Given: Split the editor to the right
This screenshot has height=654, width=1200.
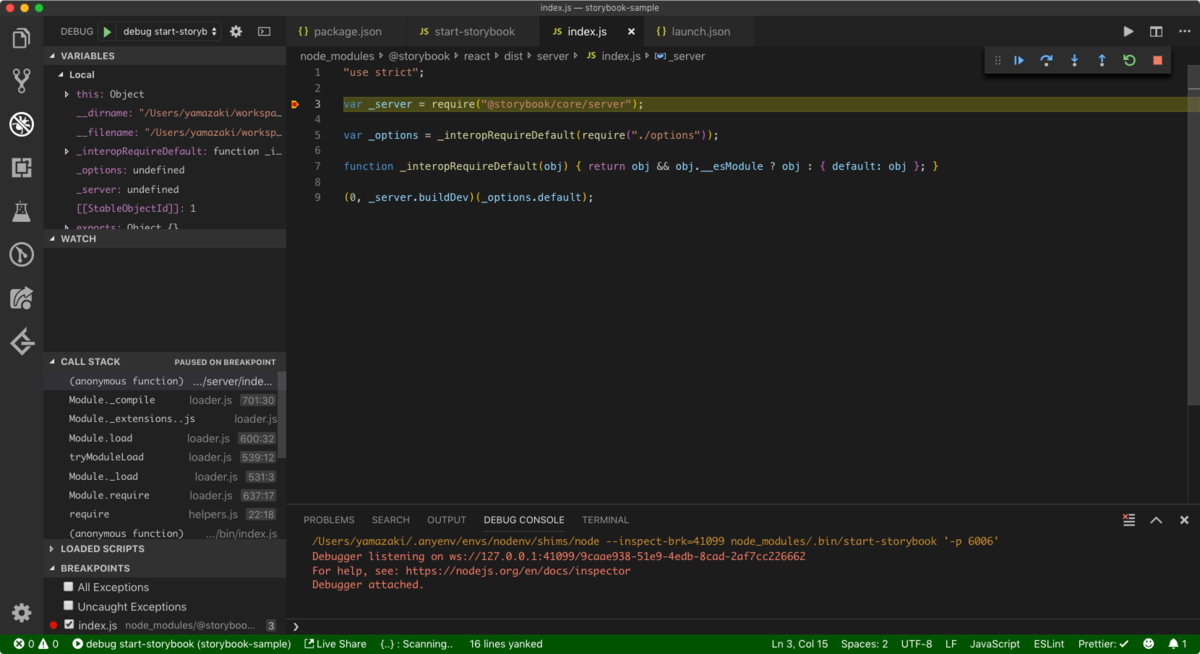Looking at the screenshot, I should click(1156, 32).
